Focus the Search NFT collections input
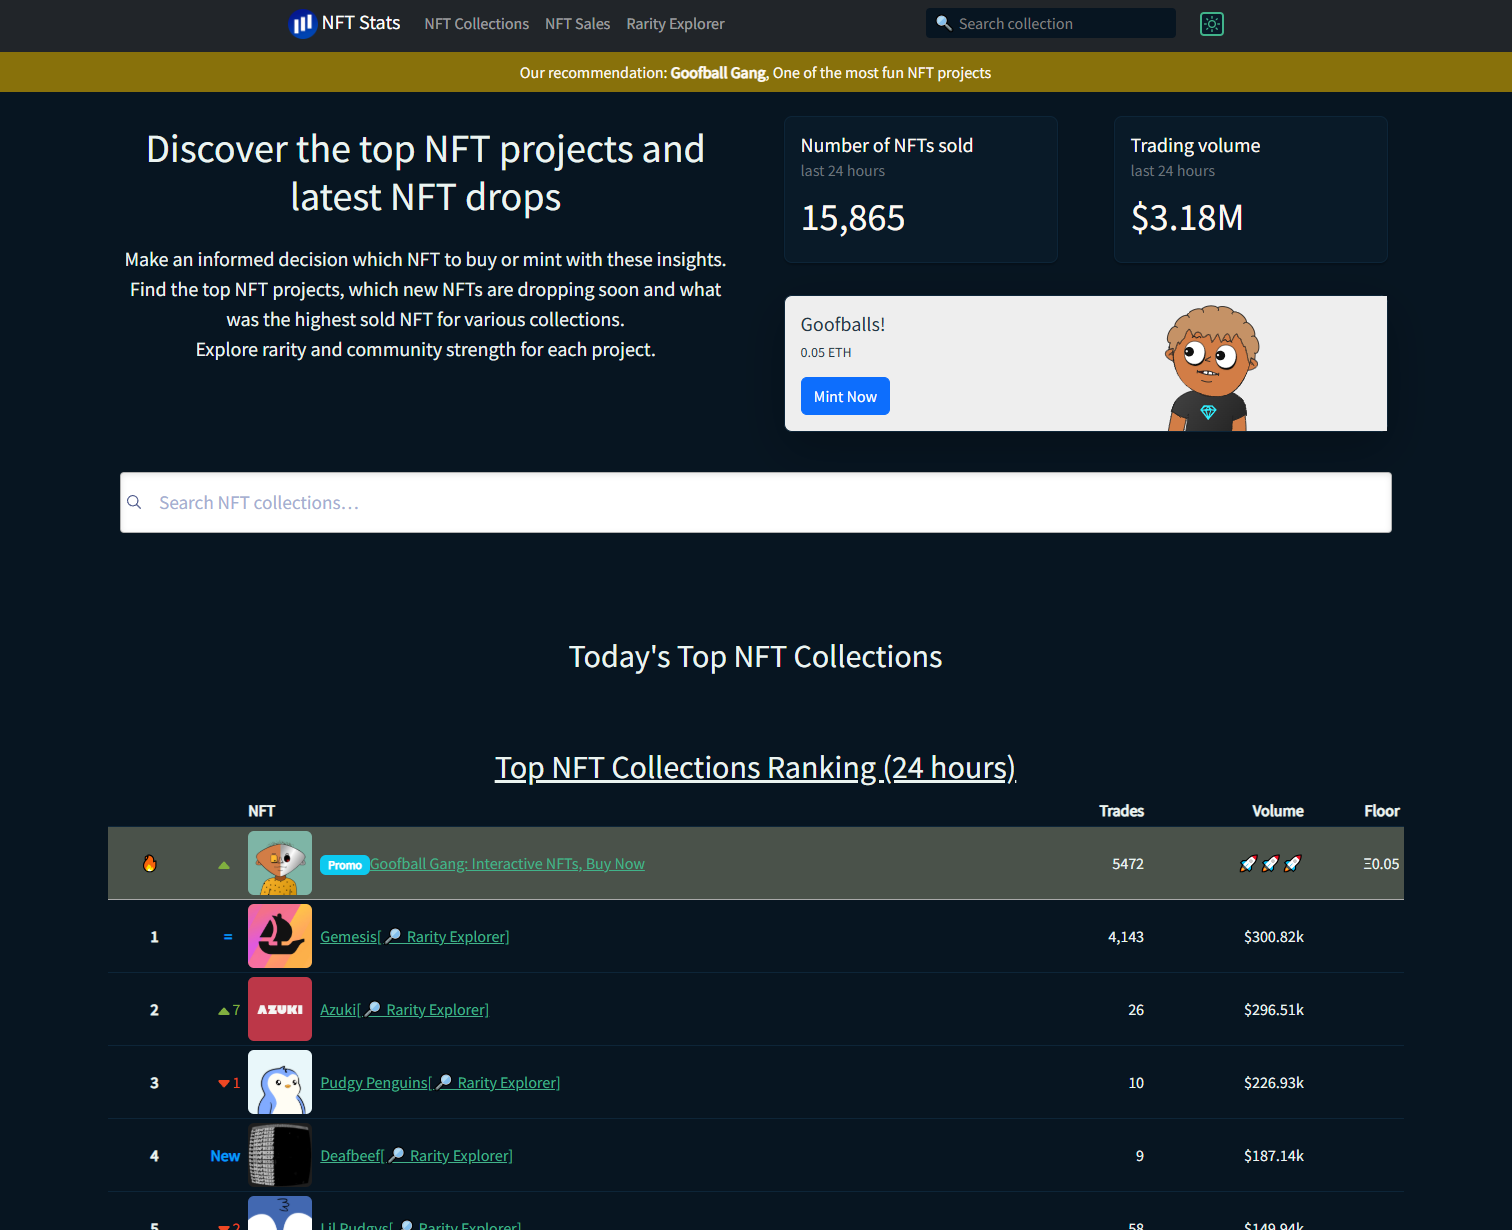Image resolution: width=1512 pixels, height=1230 pixels. 756,502
